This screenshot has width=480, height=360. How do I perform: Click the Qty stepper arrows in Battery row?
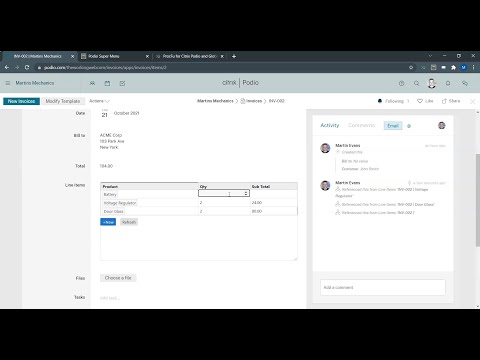246,193
